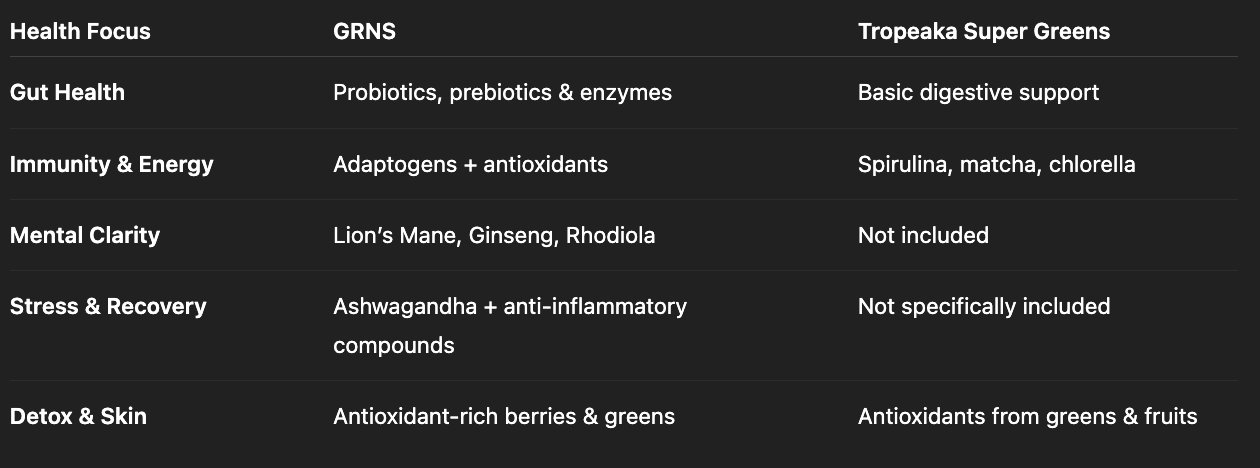This screenshot has width=1260, height=468.
Task: Click the word Rhodiola
Action: click(610, 235)
